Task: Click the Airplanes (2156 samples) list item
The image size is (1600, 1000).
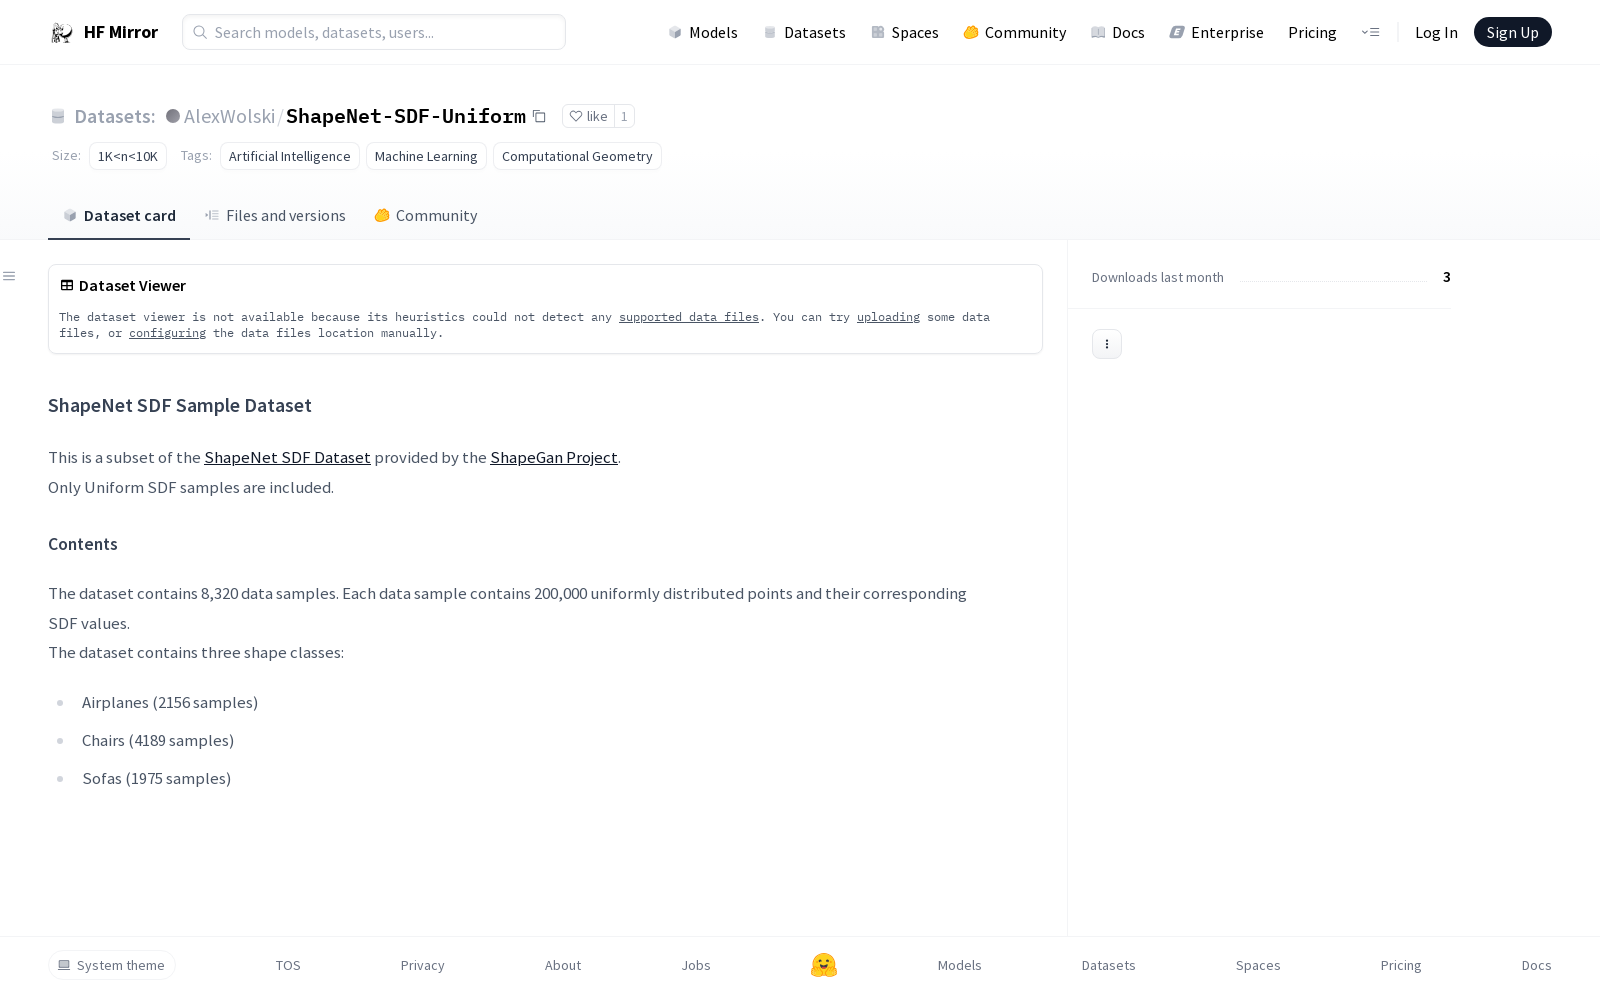Action: click(170, 703)
